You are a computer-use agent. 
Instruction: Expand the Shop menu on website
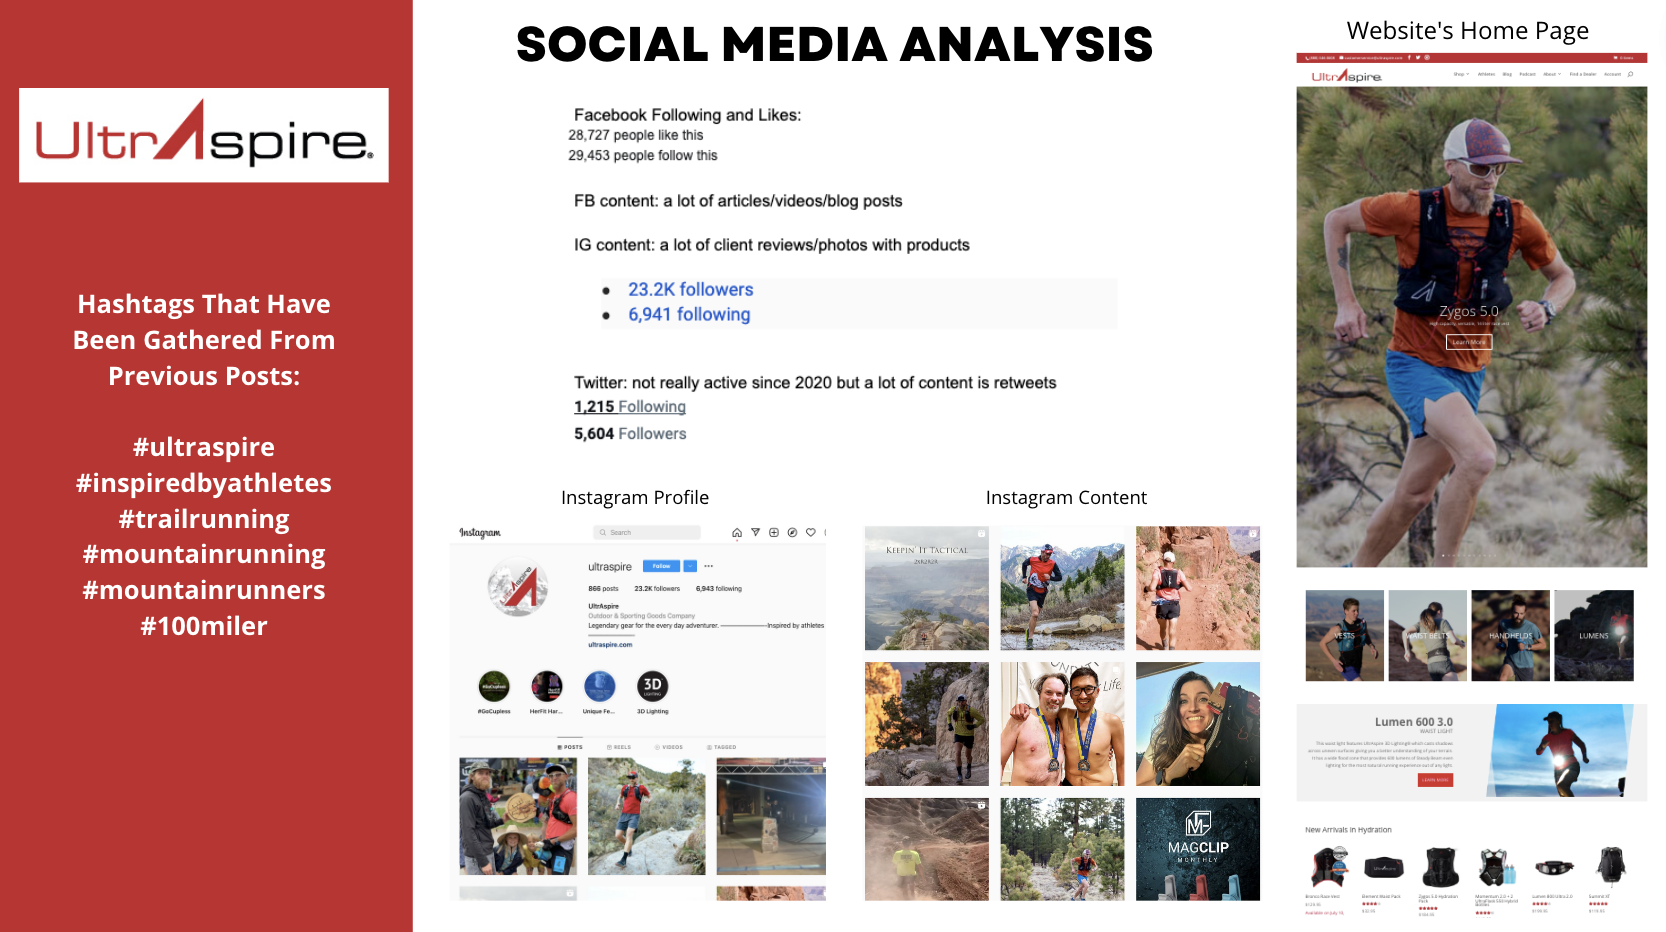1461,74
